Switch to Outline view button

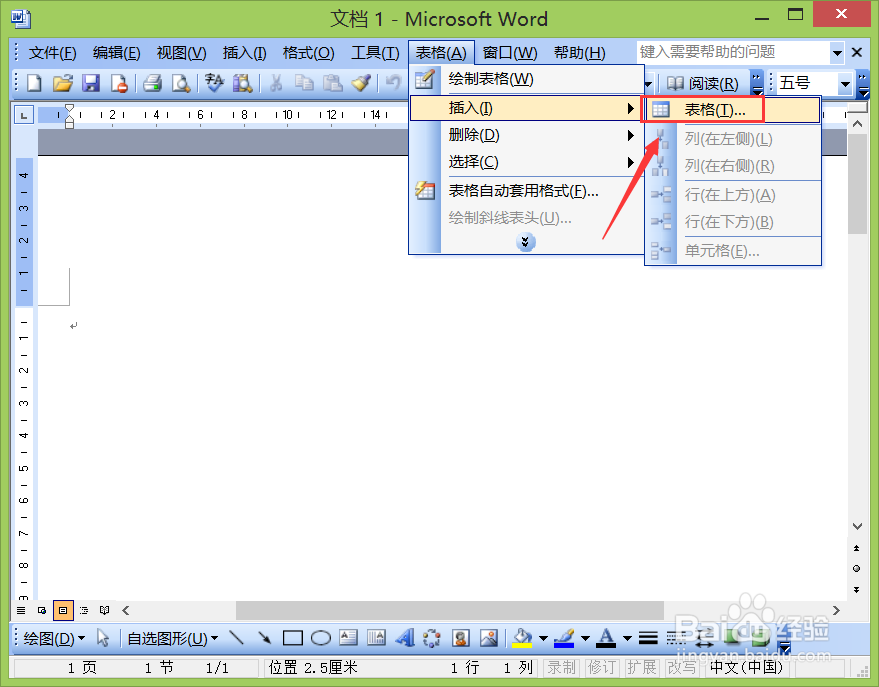pos(84,610)
